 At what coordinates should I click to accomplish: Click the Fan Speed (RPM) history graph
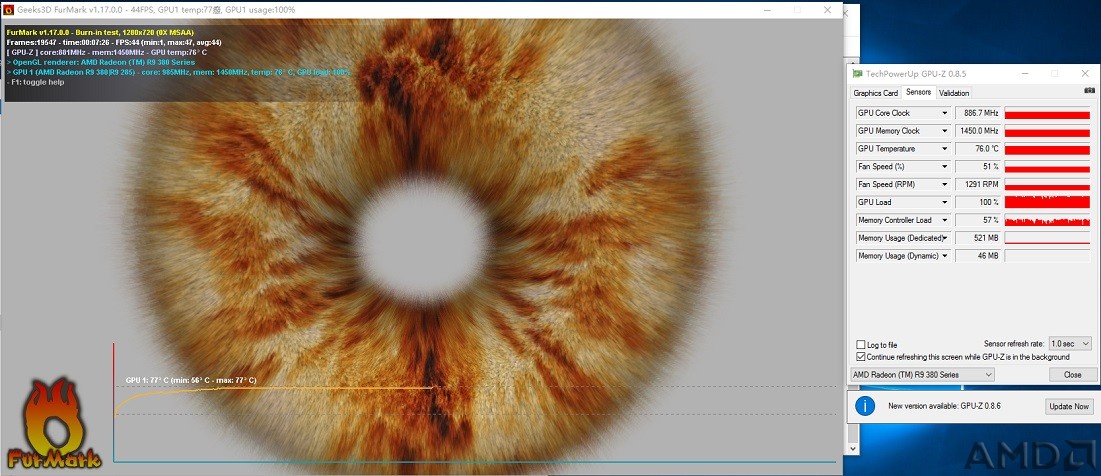pyautogui.click(x=1047, y=185)
